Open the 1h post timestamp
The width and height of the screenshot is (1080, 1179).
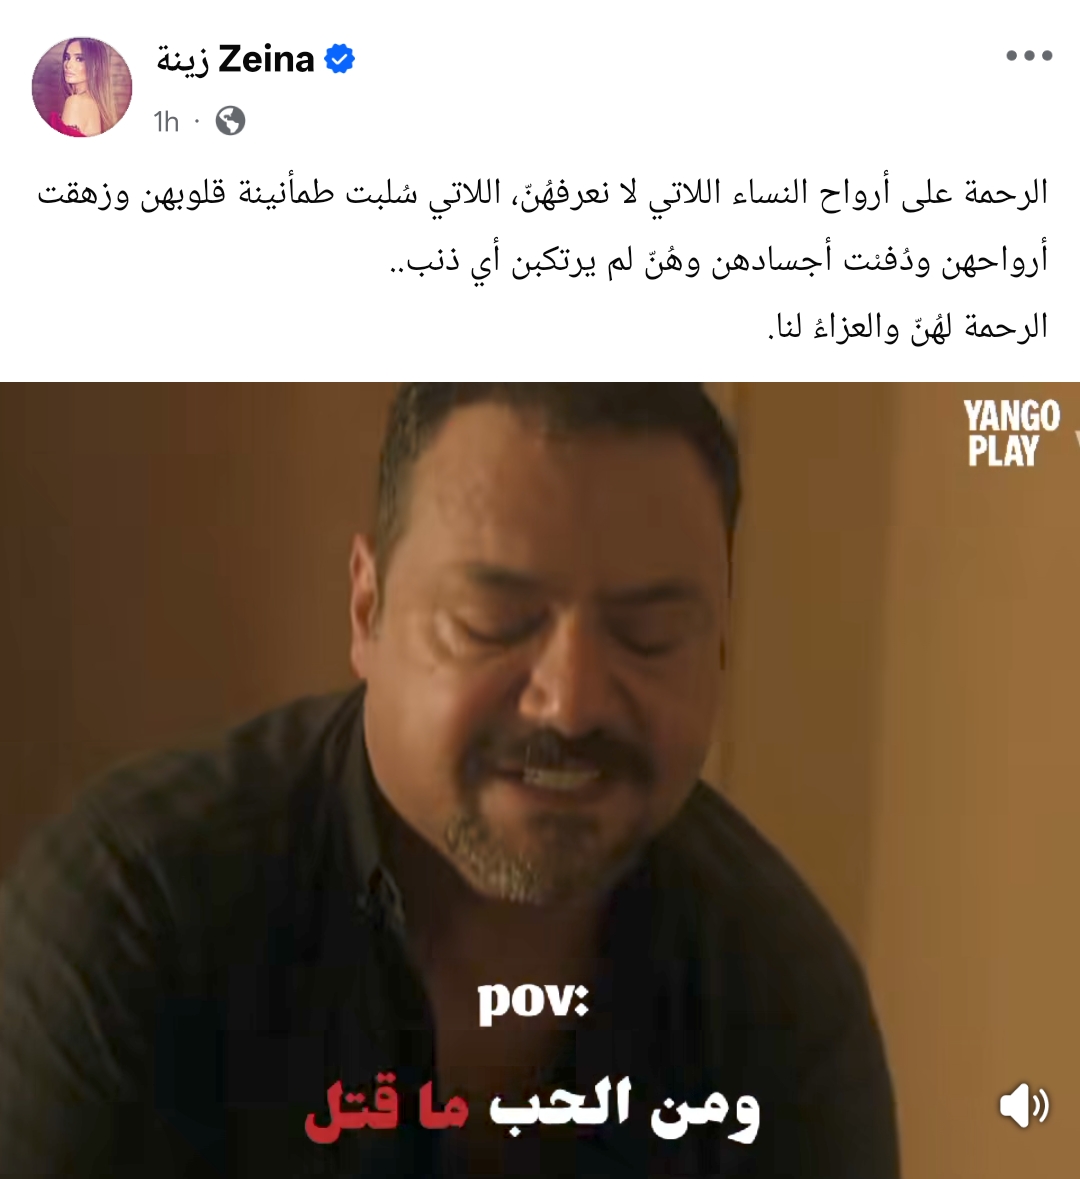point(166,121)
